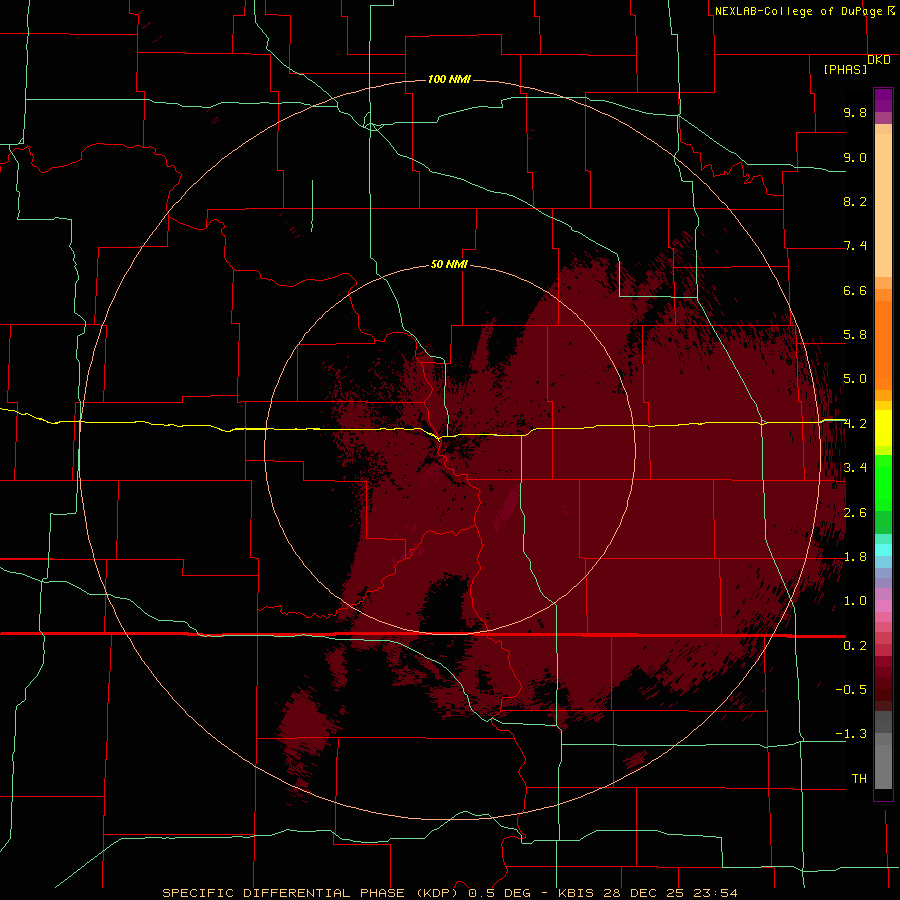900x900 pixels.
Task: Click the 0.2 legend value
Action: pos(855,645)
